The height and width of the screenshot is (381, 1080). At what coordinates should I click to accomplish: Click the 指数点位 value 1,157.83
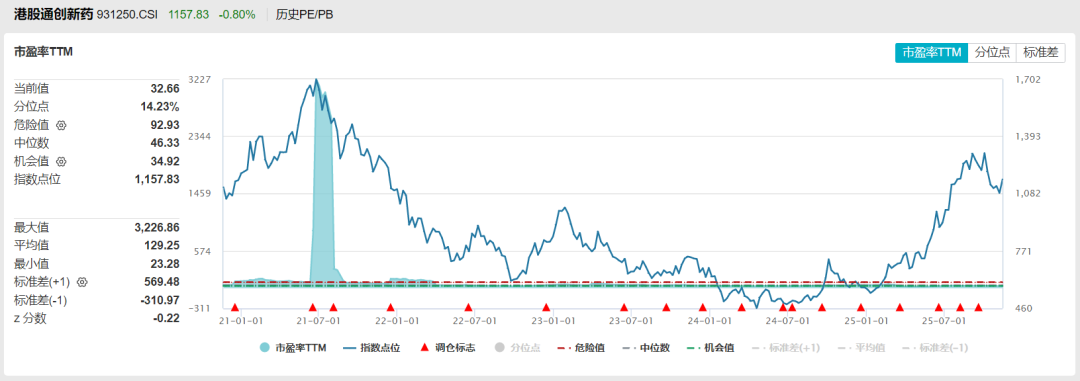click(157, 179)
